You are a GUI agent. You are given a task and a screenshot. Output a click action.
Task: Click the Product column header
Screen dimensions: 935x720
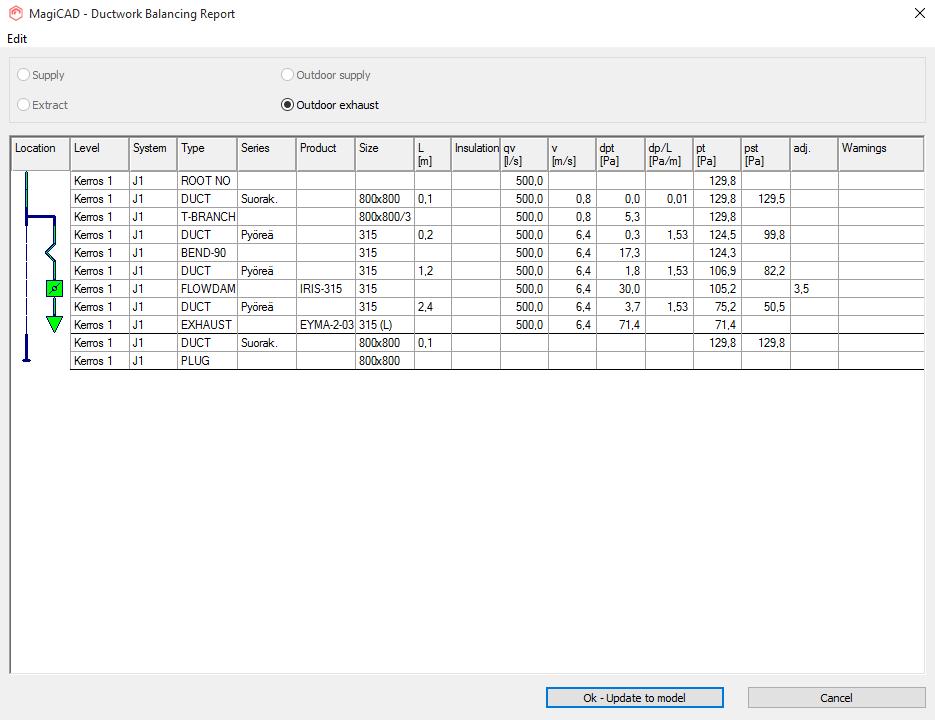pos(326,154)
